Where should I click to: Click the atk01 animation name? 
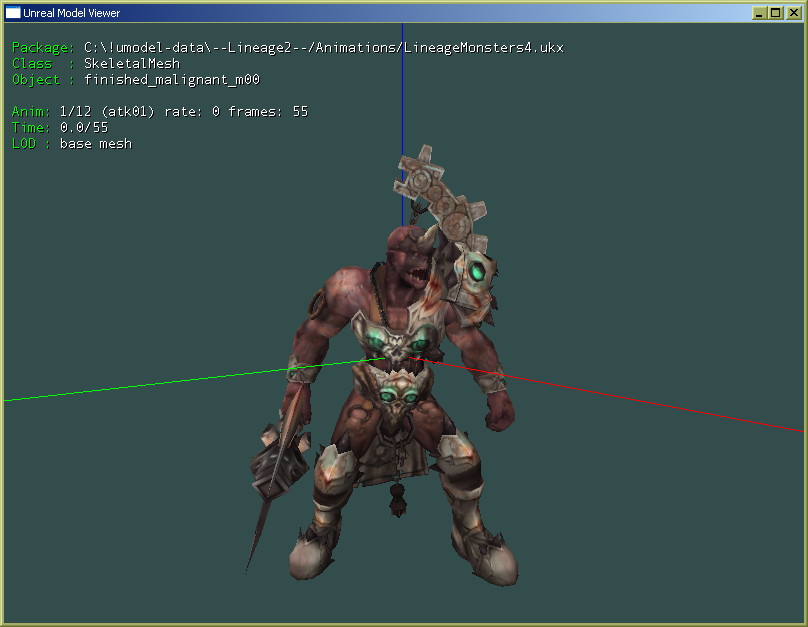(128, 111)
